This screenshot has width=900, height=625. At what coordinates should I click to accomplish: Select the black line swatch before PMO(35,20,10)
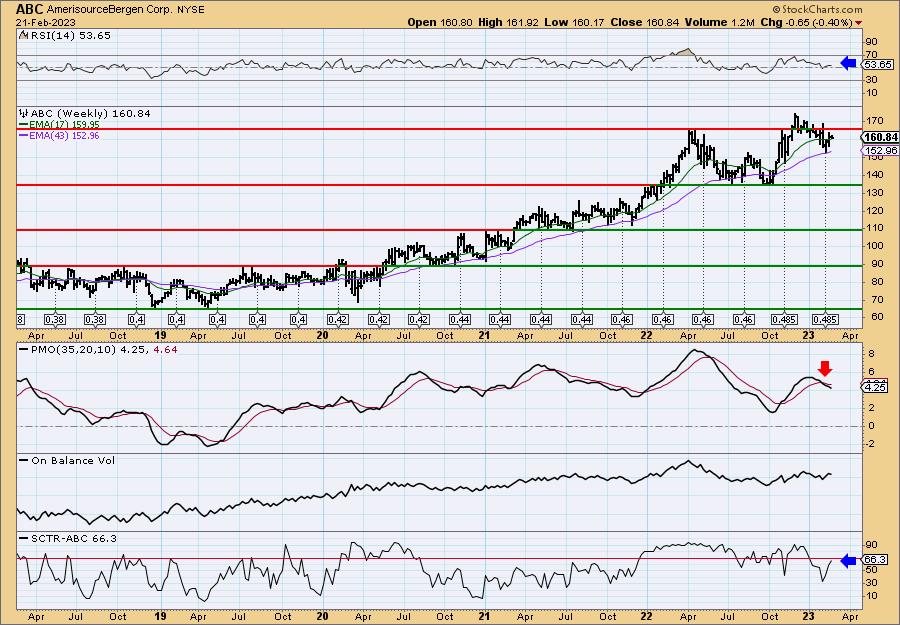click(x=24, y=349)
